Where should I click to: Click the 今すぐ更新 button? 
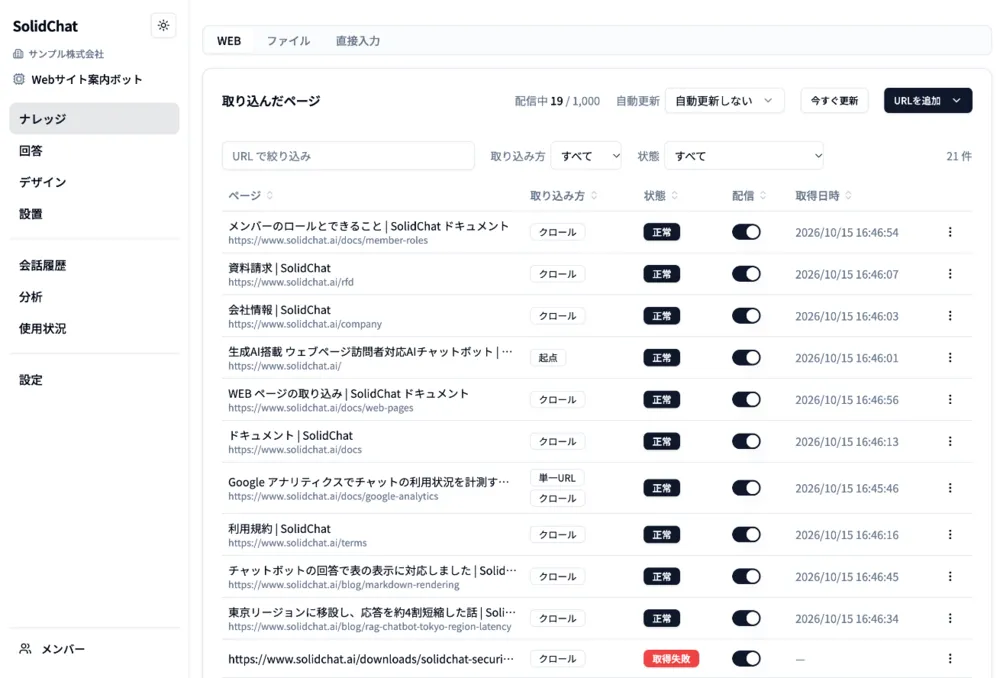(x=834, y=101)
